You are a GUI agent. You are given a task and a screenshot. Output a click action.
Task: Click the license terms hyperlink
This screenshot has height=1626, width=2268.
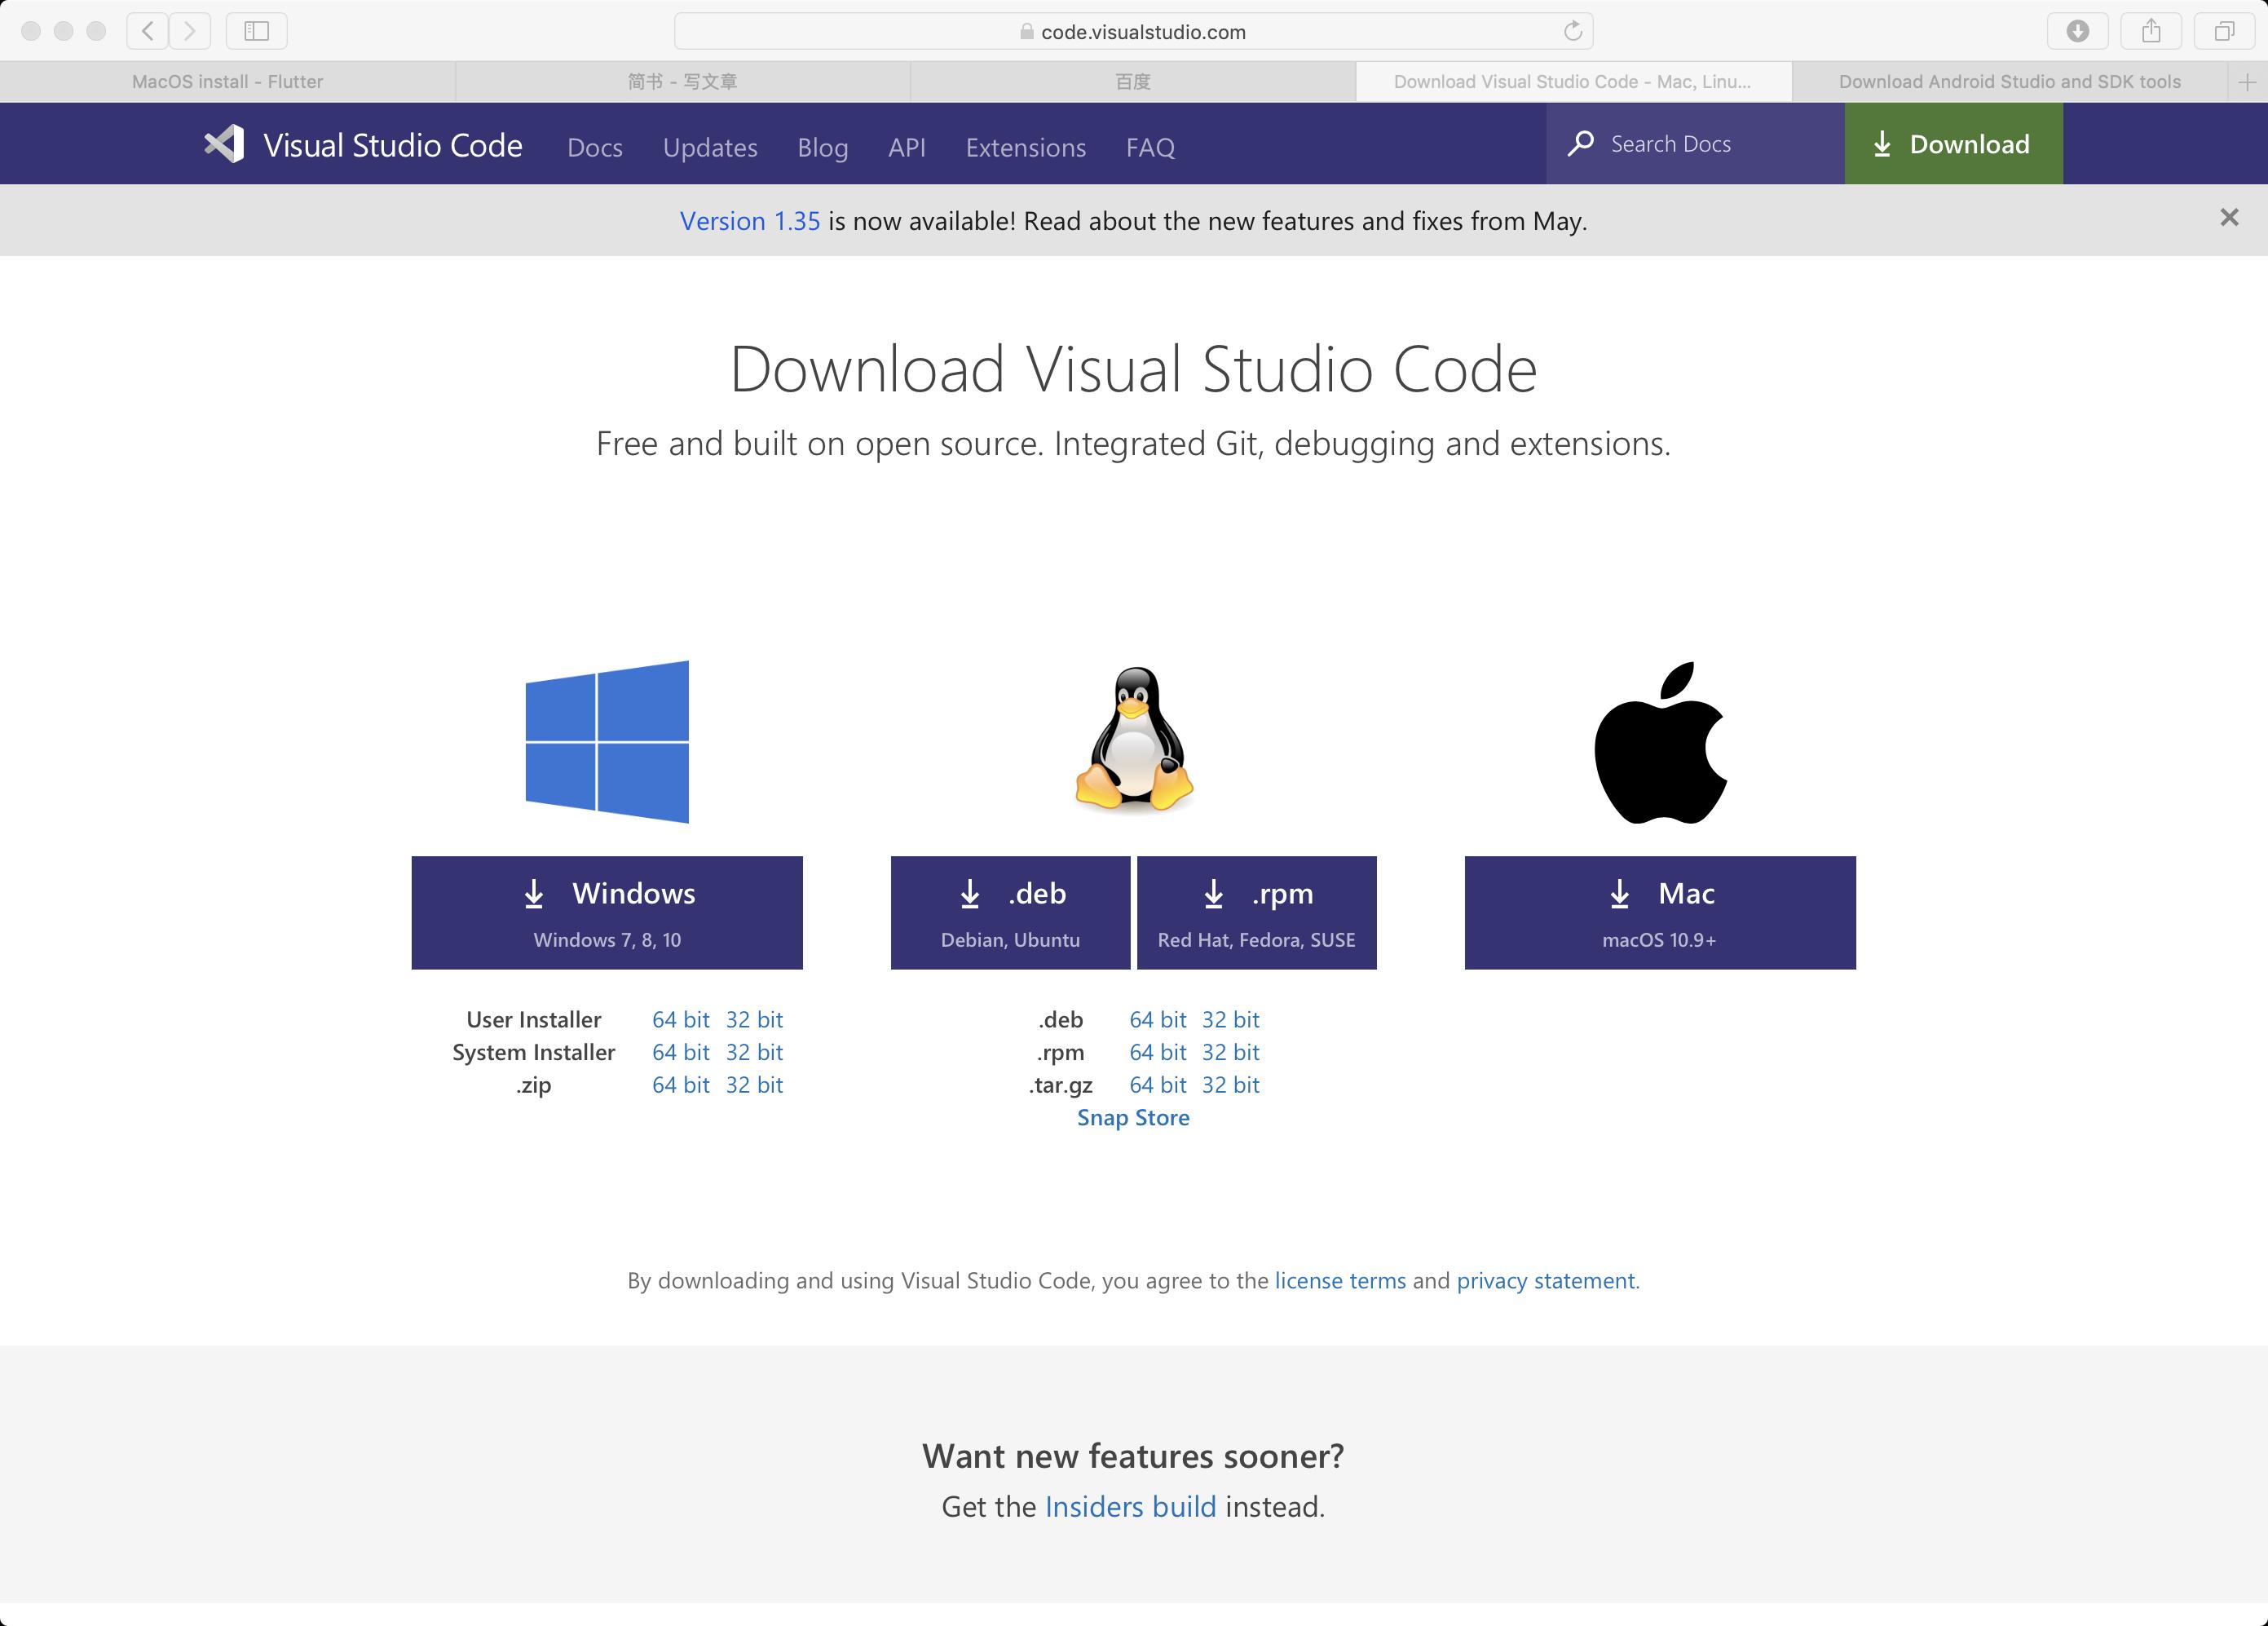tap(1343, 1279)
